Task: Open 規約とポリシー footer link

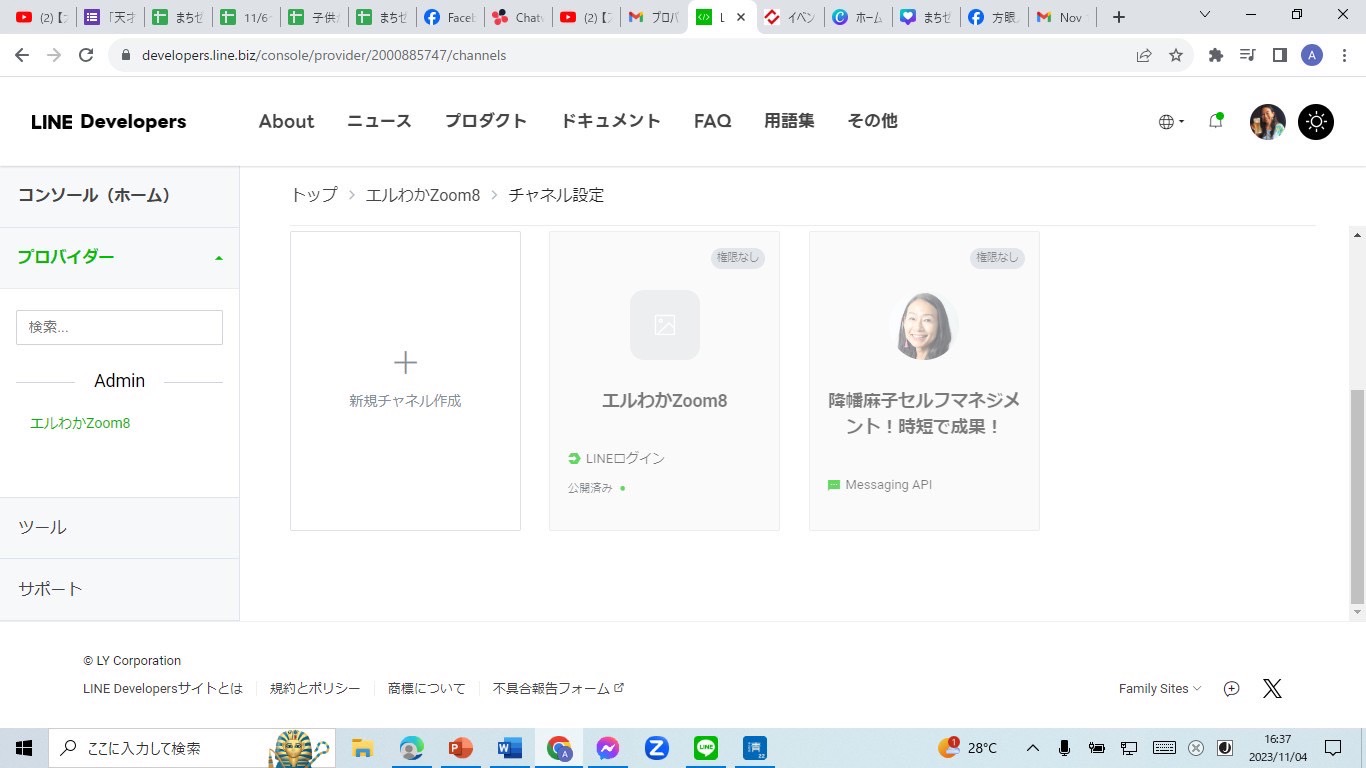Action: pos(315,689)
